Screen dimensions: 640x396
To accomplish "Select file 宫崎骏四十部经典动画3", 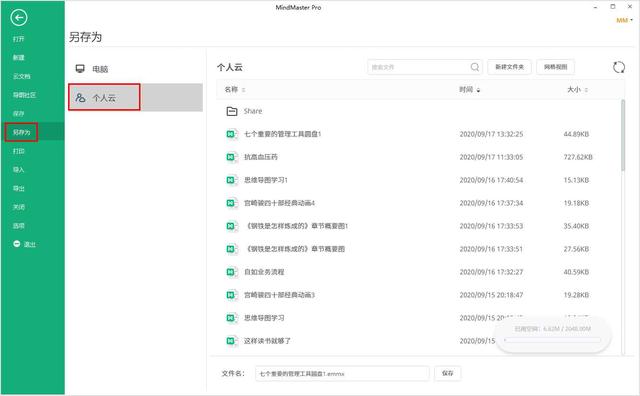I will 279,295.
